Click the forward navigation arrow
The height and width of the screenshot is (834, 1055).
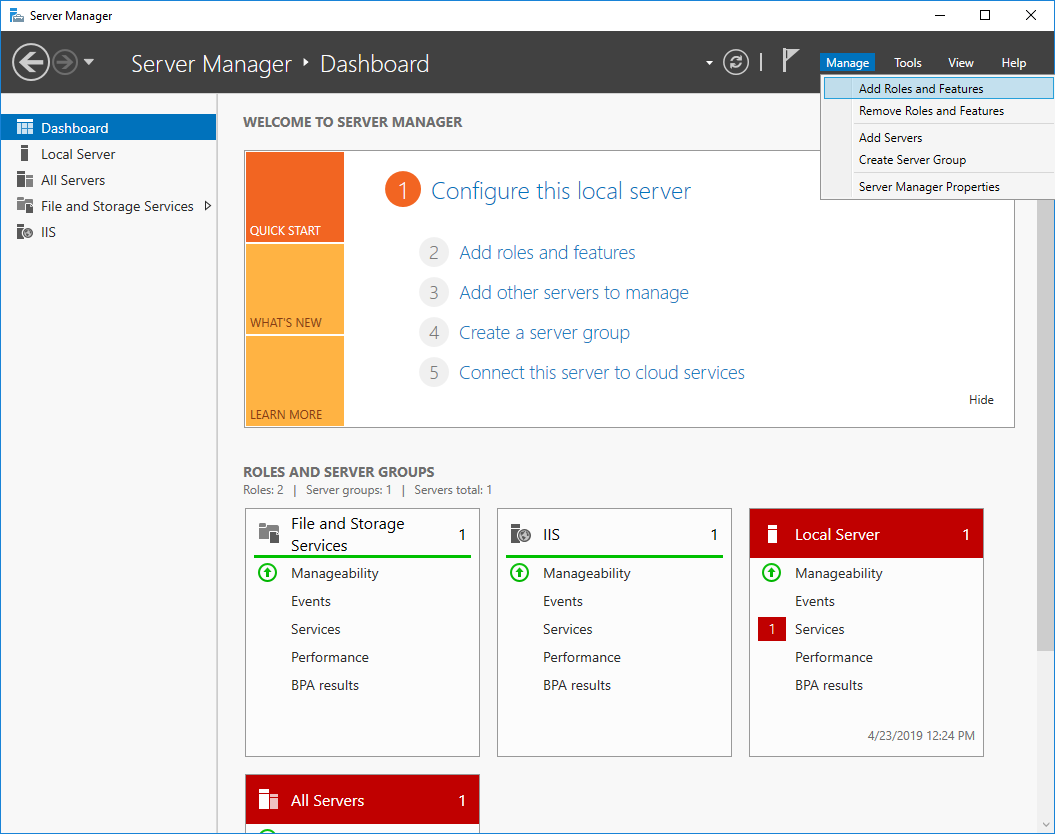coord(65,63)
